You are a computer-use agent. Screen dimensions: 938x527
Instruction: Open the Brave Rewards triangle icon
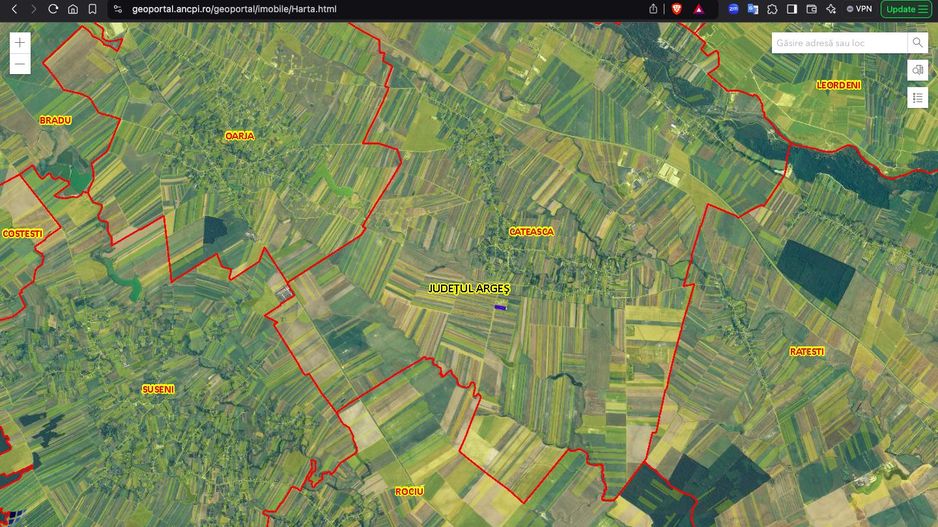[x=698, y=9]
